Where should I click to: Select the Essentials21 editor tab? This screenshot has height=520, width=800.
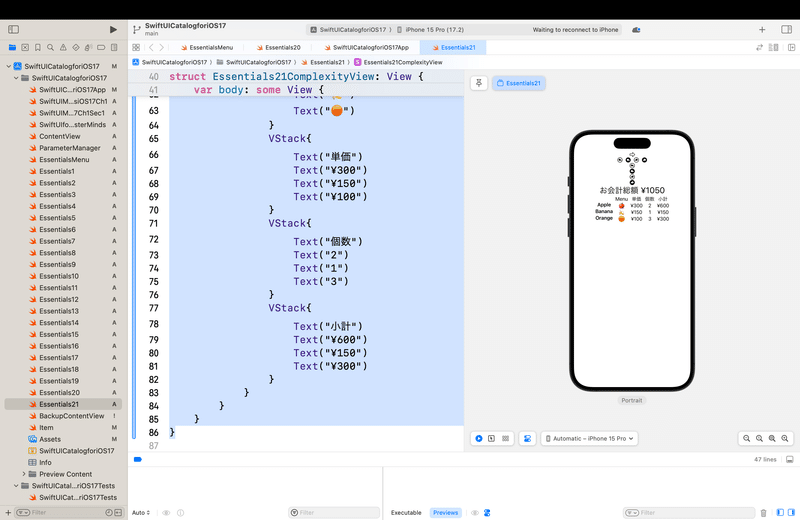454,47
